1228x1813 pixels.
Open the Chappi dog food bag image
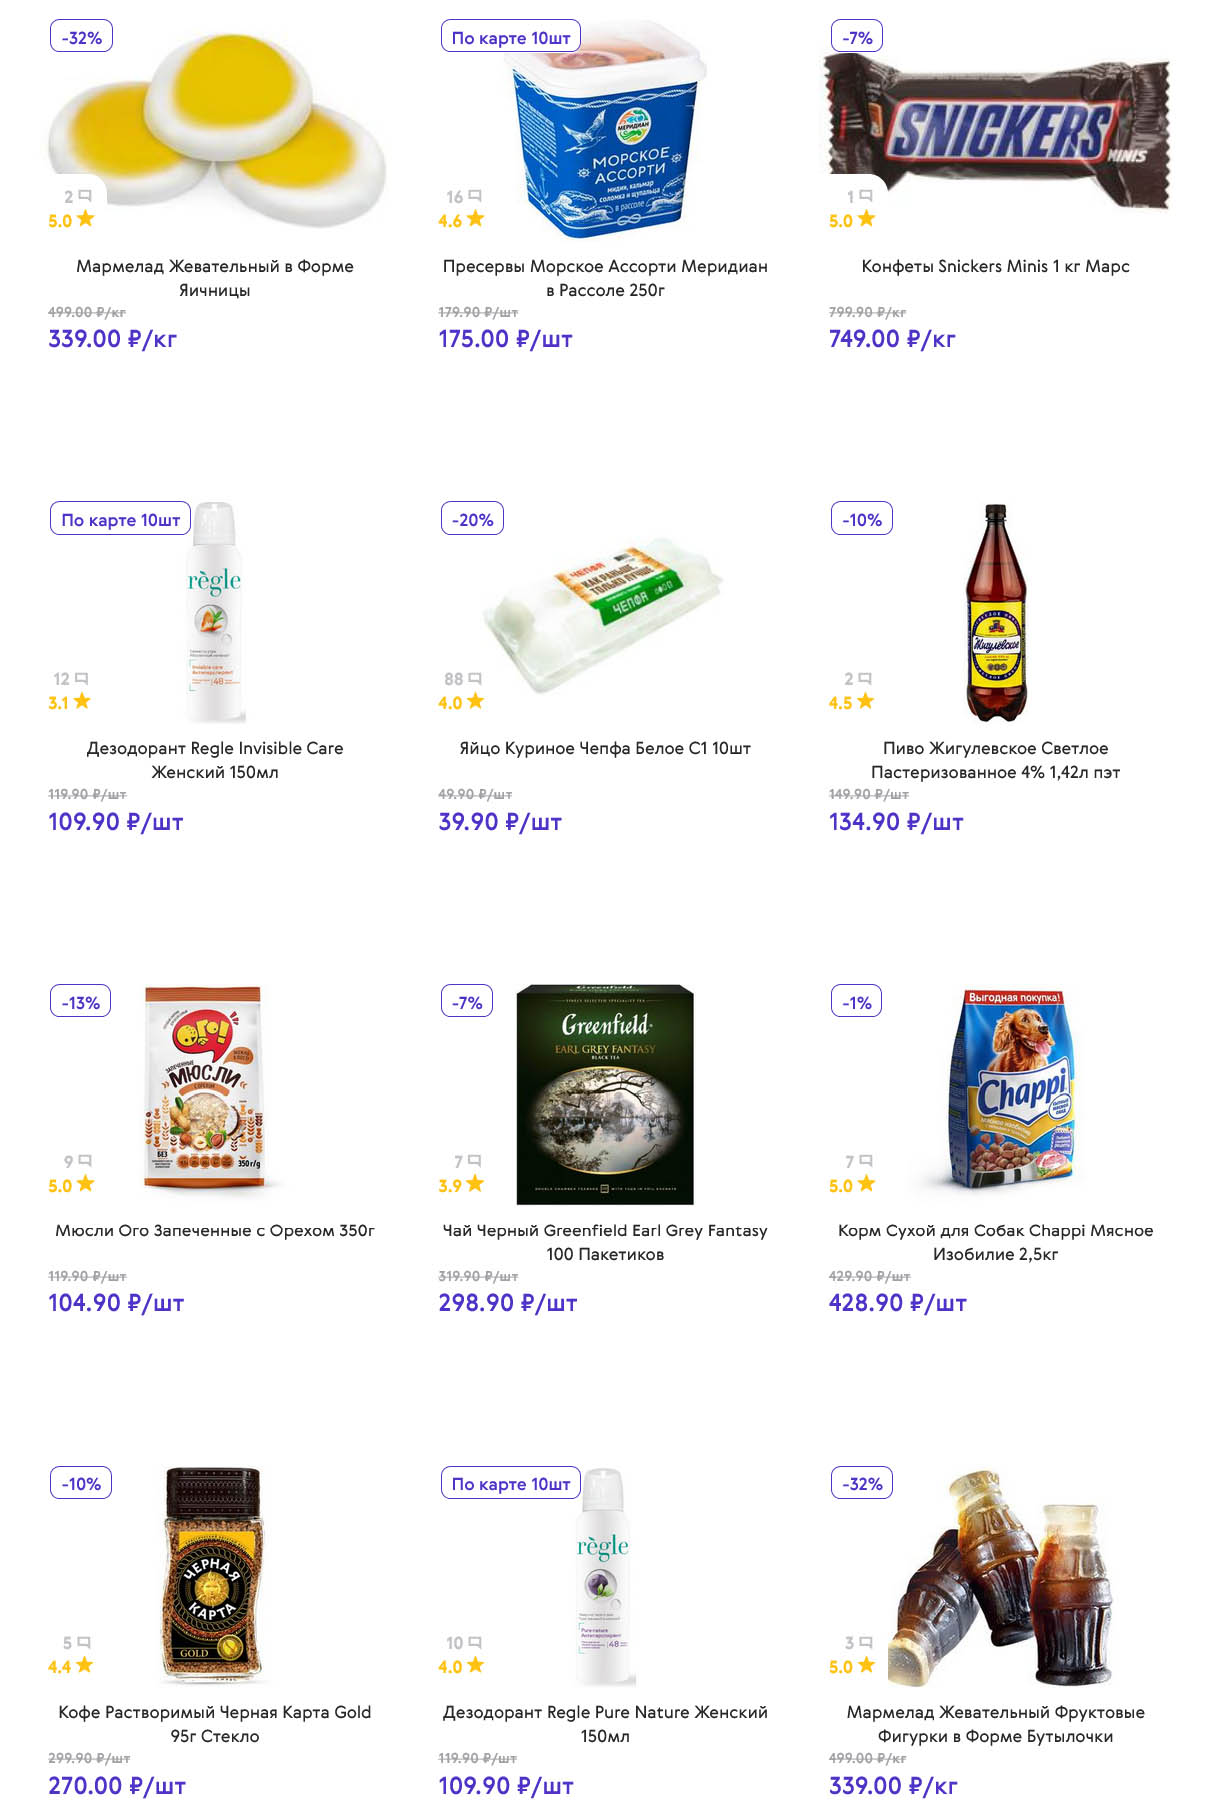click(1012, 1088)
